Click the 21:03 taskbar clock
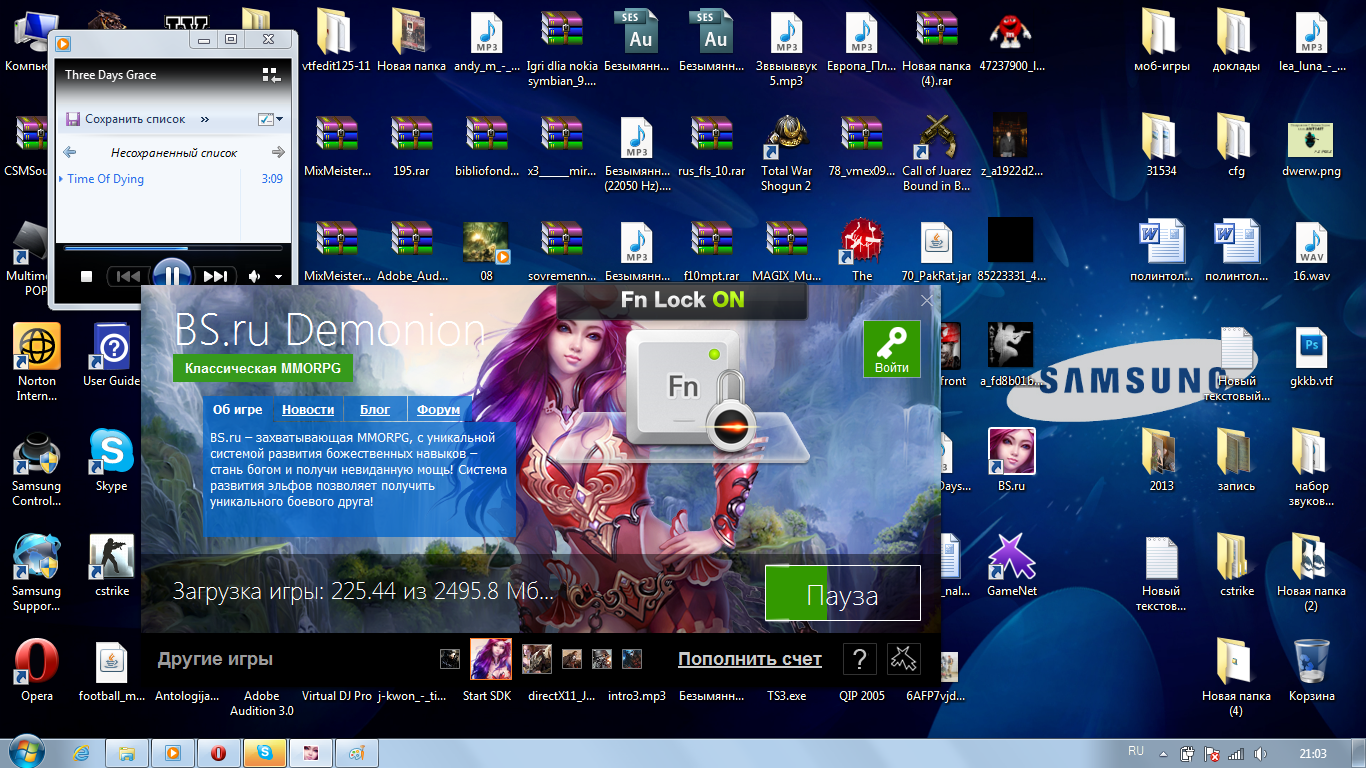 pyautogui.click(x=1313, y=753)
